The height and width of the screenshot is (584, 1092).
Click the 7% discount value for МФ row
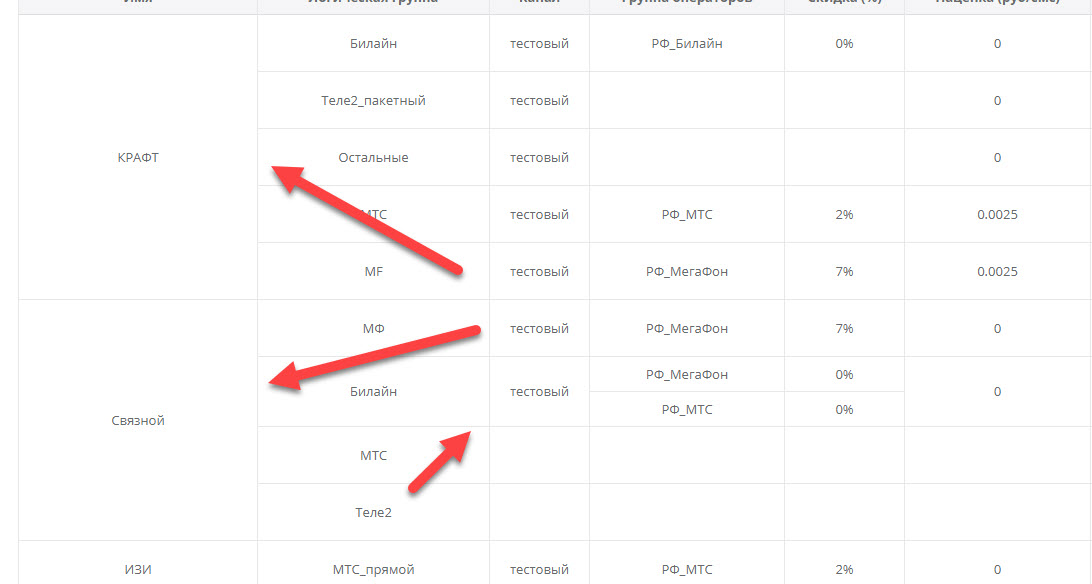[844, 328]
